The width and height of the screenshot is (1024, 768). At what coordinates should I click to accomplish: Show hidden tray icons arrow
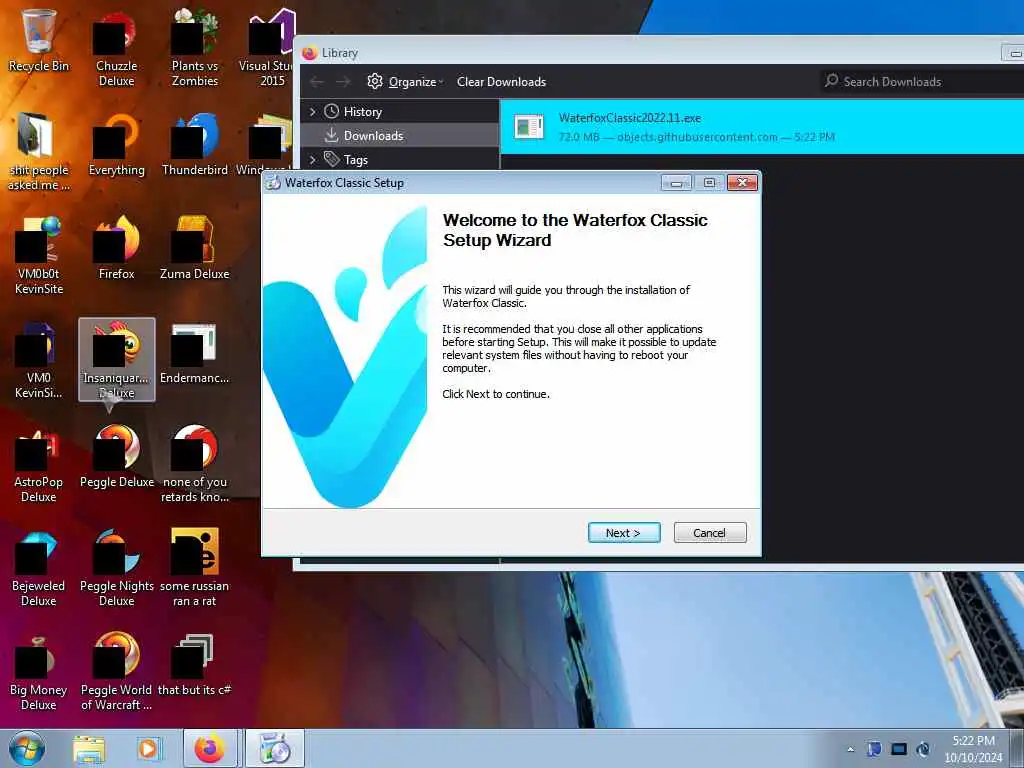[850, 750]
